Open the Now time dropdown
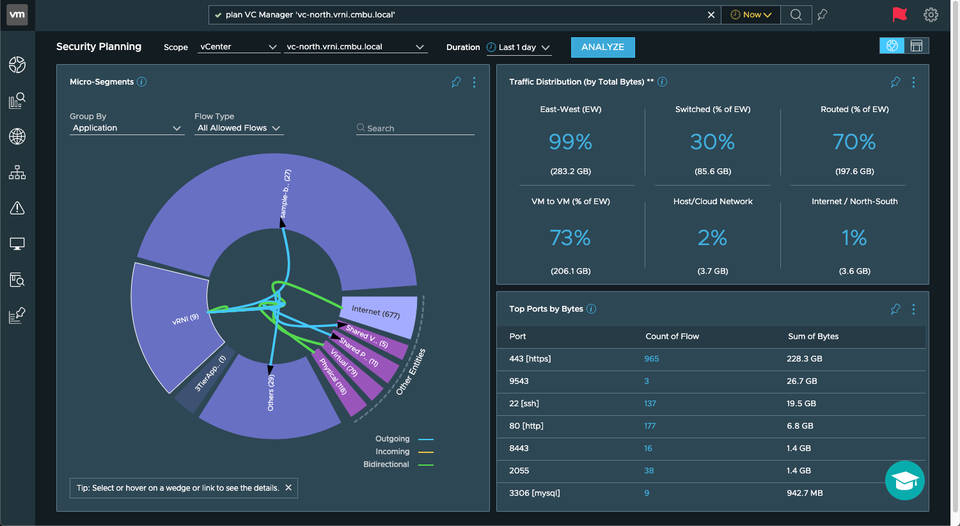Screen dimensions: 960x526 [751, 15]
